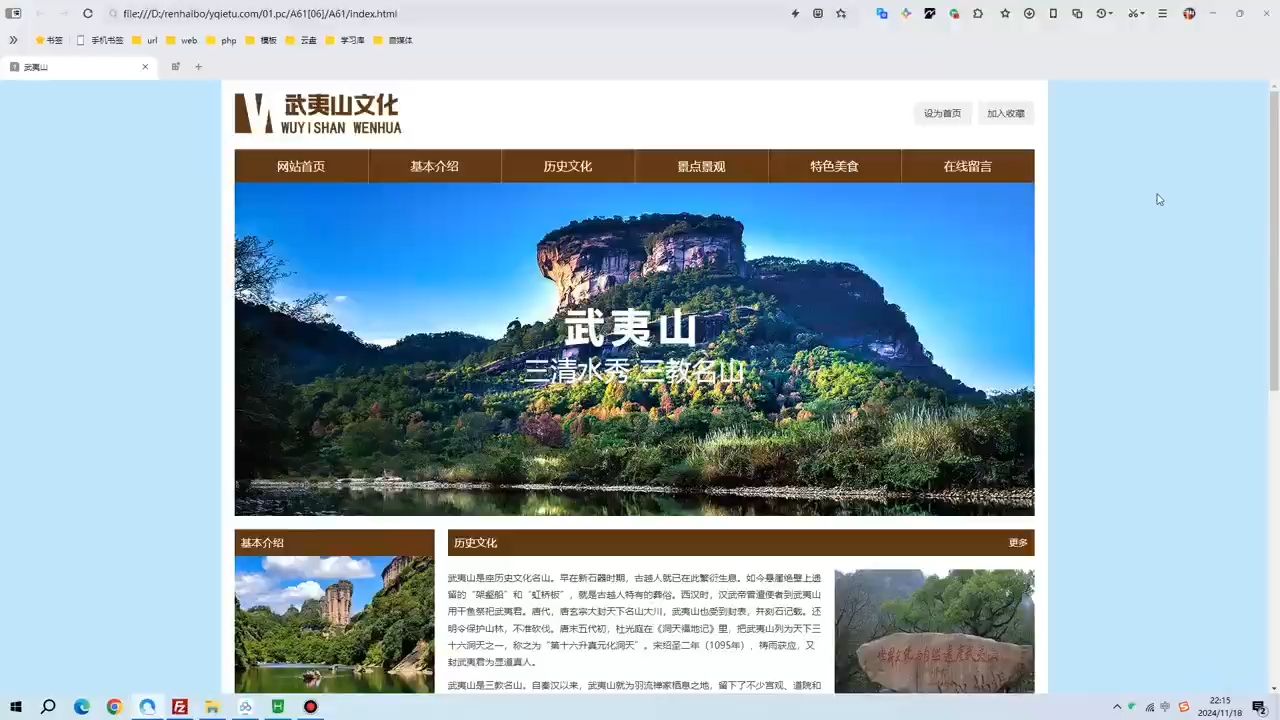Switch to the 武夷山 browser tab

click(x=70, y=66)
